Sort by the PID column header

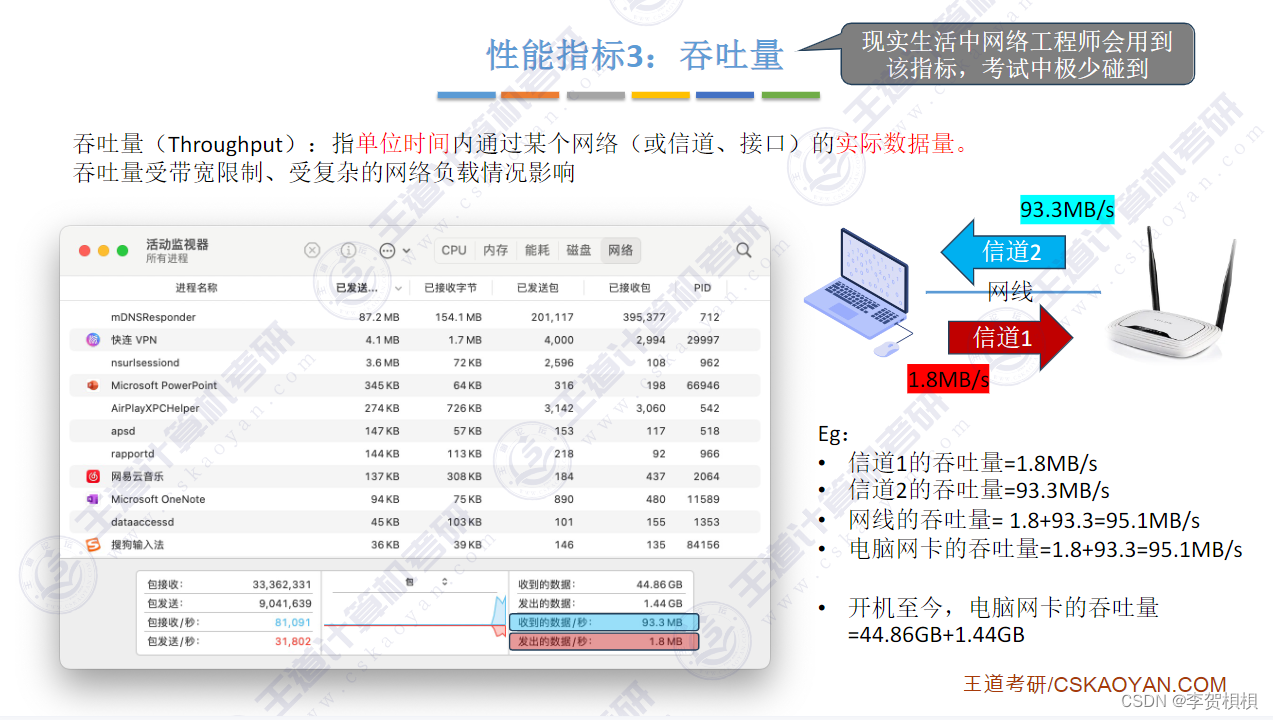point(703,288)
